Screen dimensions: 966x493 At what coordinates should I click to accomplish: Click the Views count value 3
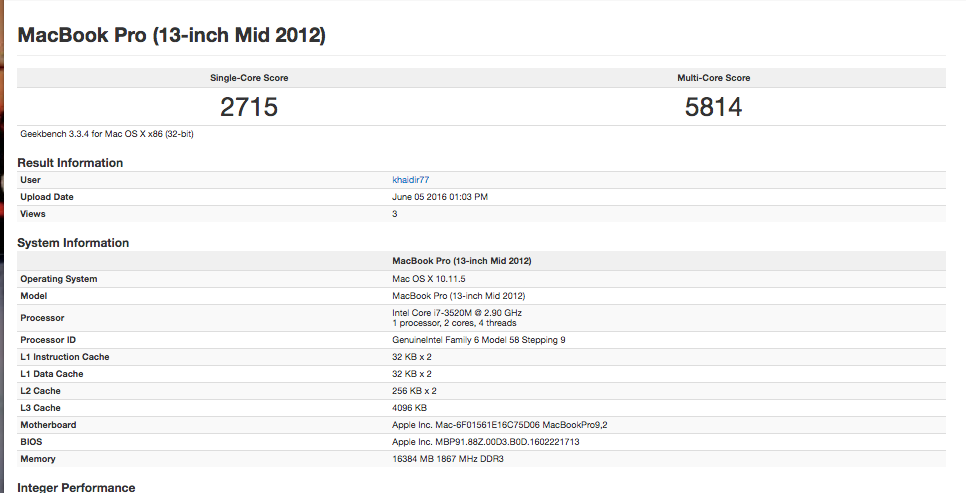pyautogui.click(x=394, y=214)
